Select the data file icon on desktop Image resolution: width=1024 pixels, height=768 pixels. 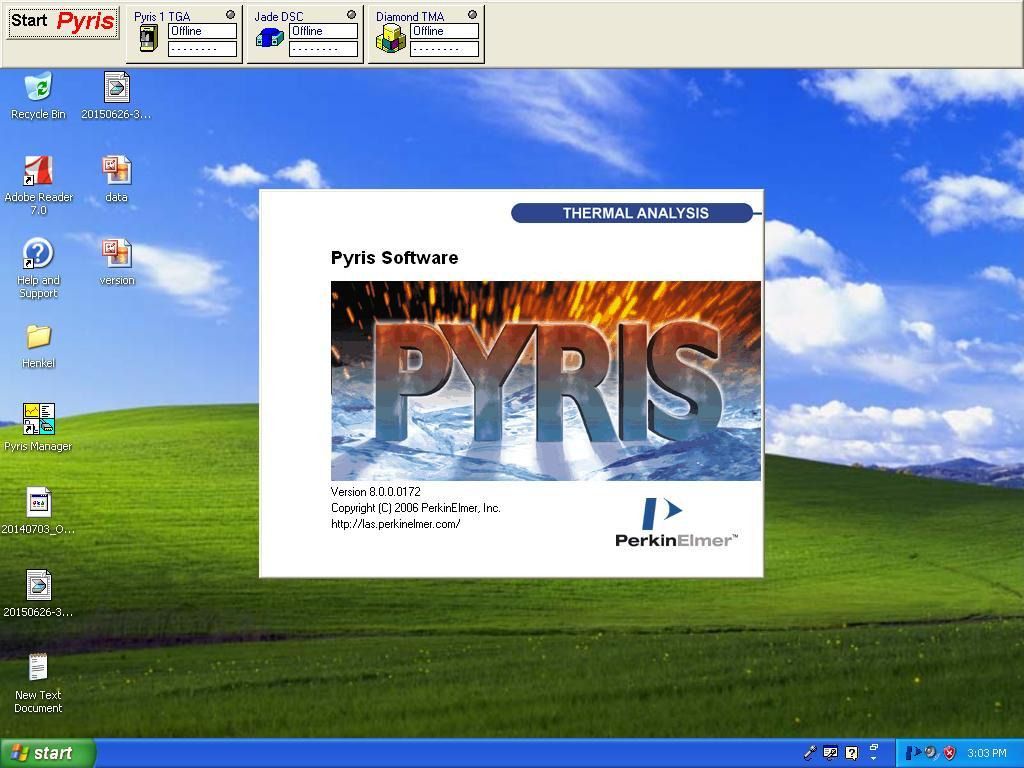(x=117, y=171)
